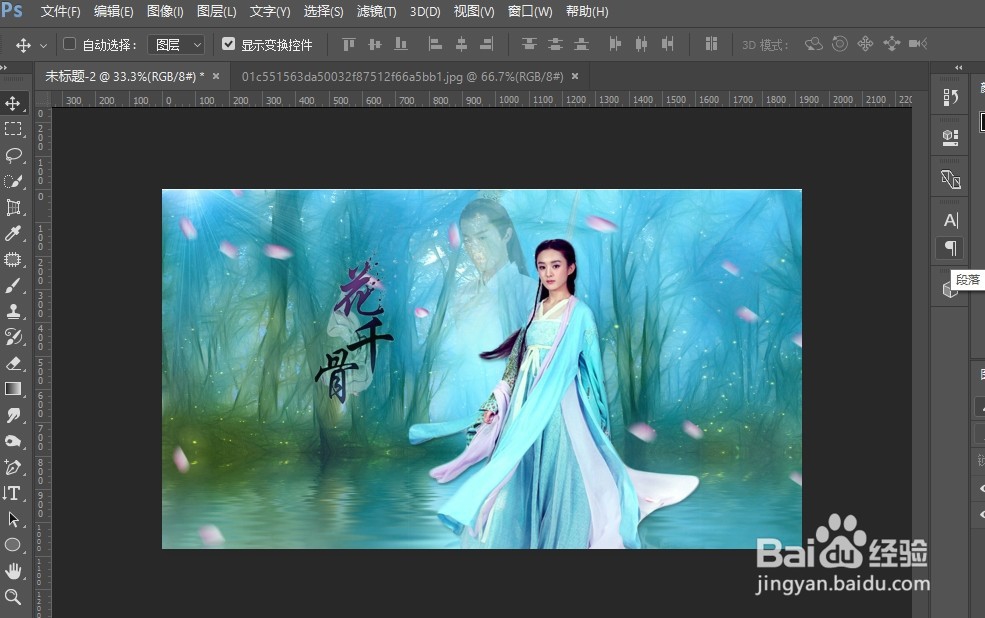Open the 视图(V) menu
This screenshot has height=618, width=985.
(474, 11)
